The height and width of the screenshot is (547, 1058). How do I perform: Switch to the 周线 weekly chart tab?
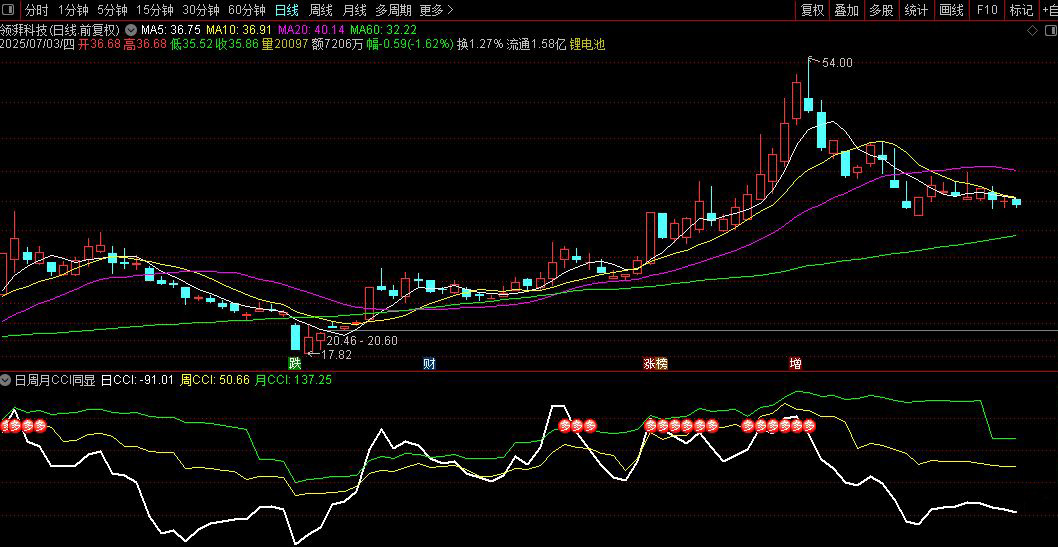(321, 10)
